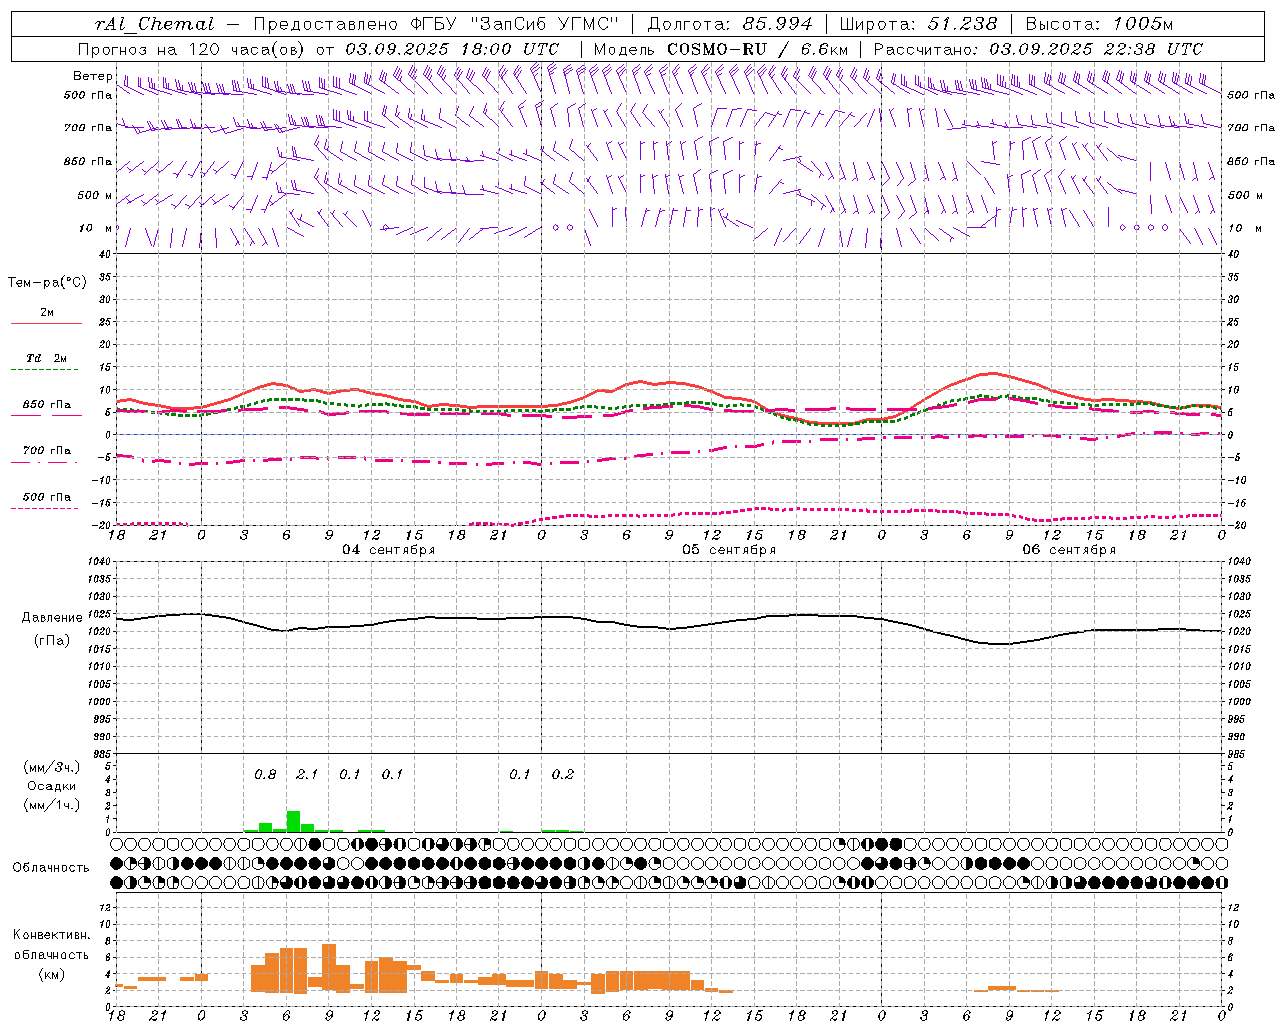Click the 0.2 precipitation total value

click(x=563, y=775)
